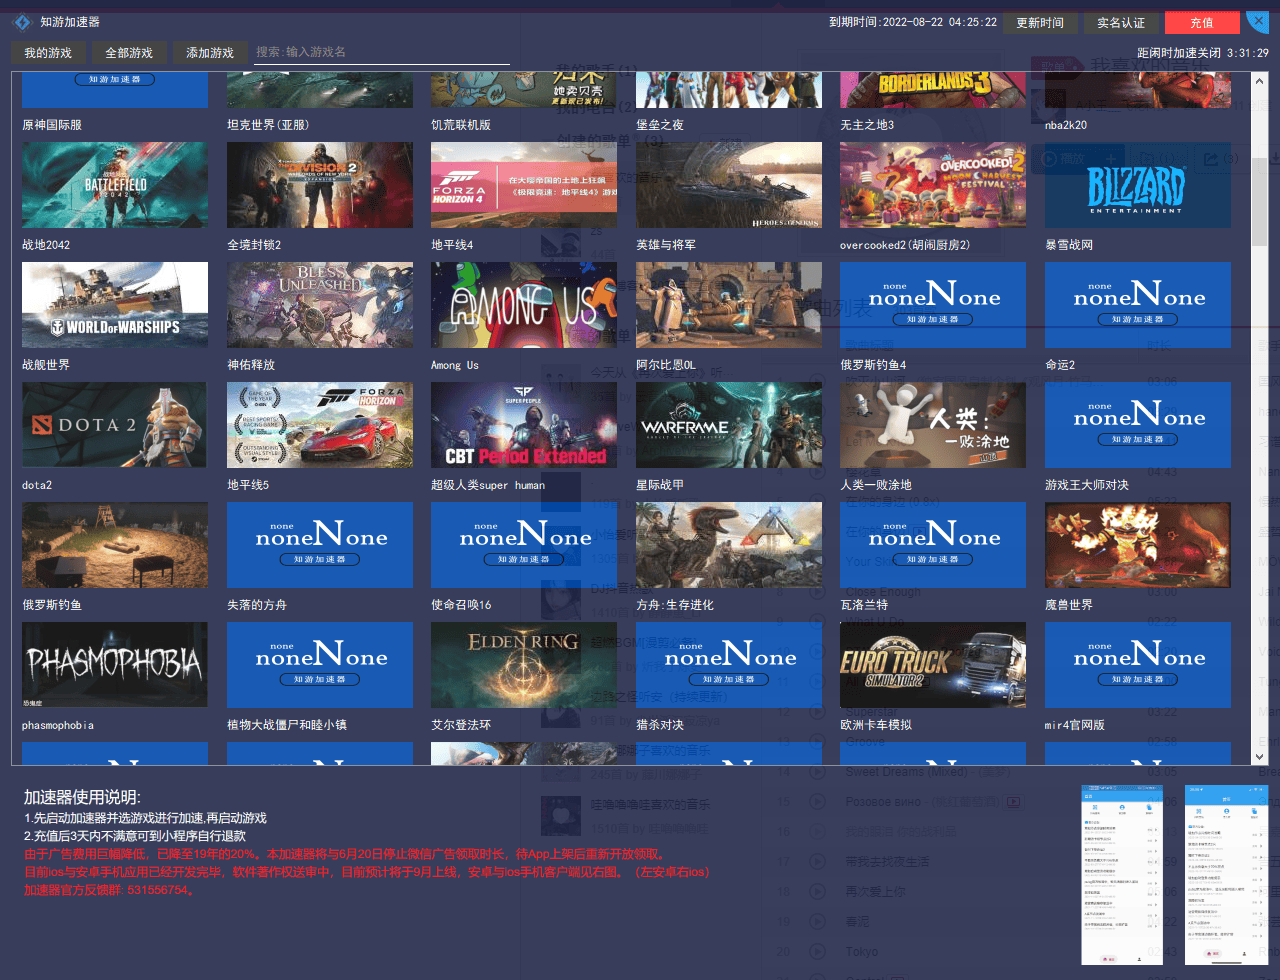Pick the Elden Ring game tile
The width and height of the screenshot is (1280, 980).
pos(524,665)
